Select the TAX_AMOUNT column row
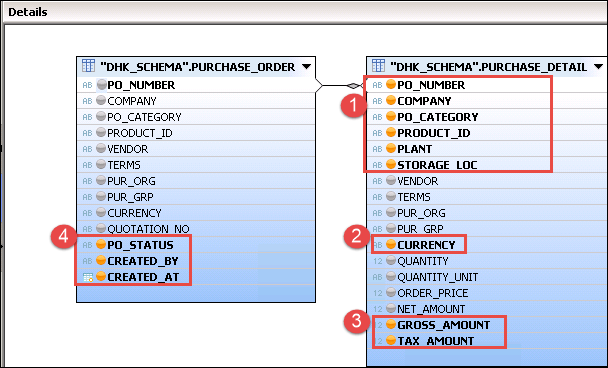This screenshot has width=608, height=368. 487,340
